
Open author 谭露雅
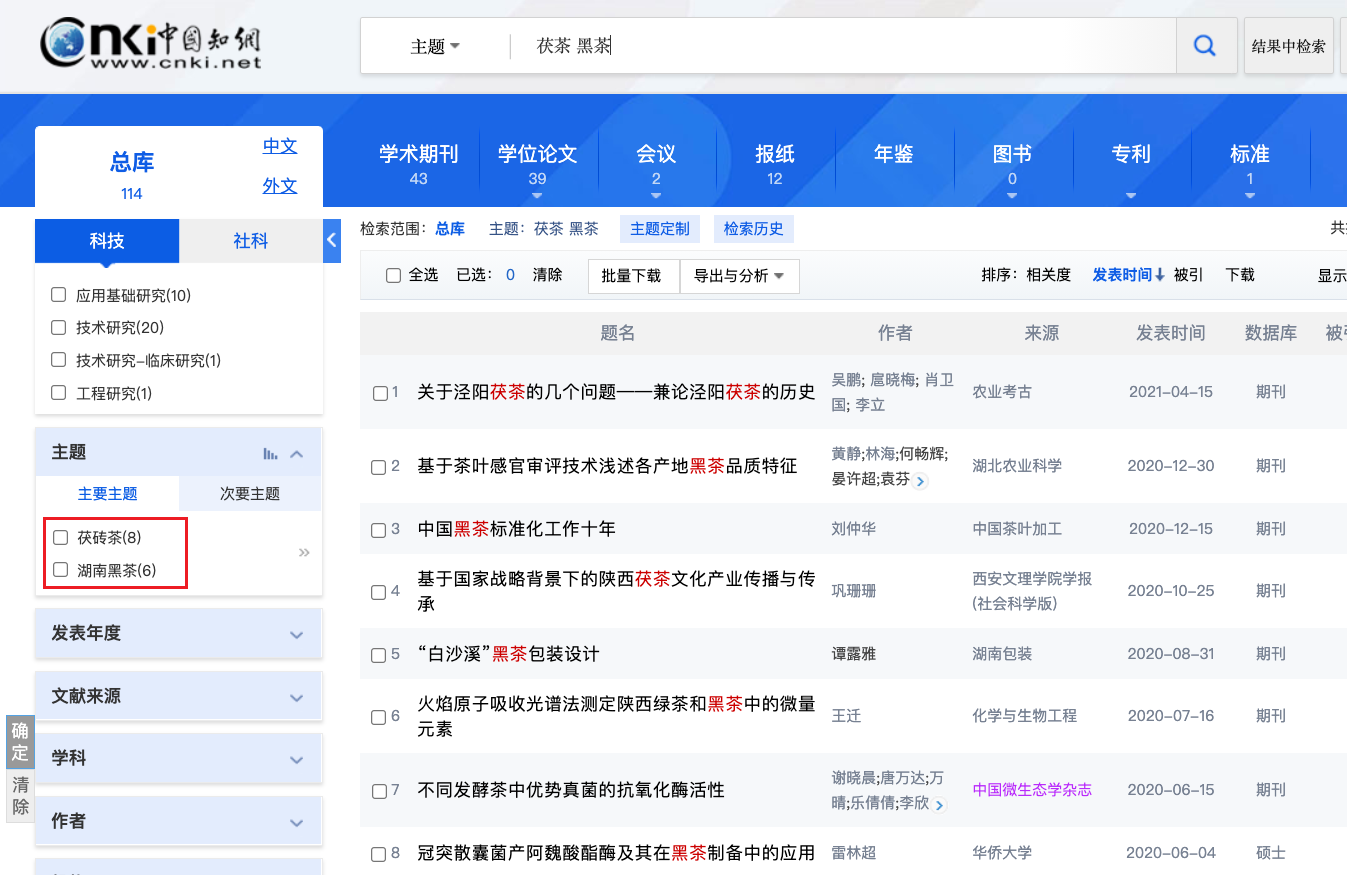[854, 654]
